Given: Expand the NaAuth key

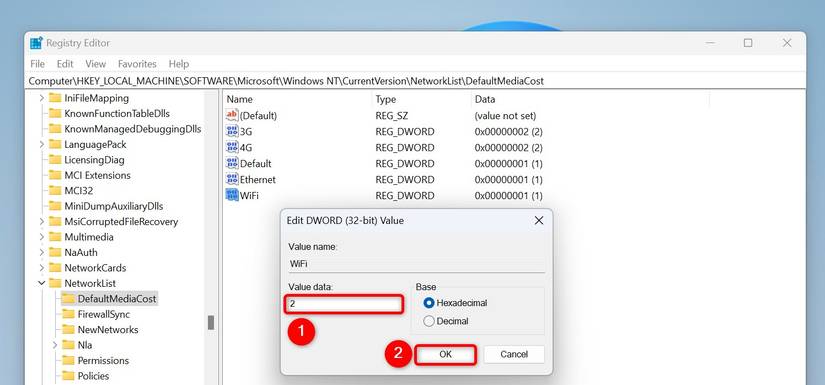Looking at the screenshot, I should tap(42, 252).
